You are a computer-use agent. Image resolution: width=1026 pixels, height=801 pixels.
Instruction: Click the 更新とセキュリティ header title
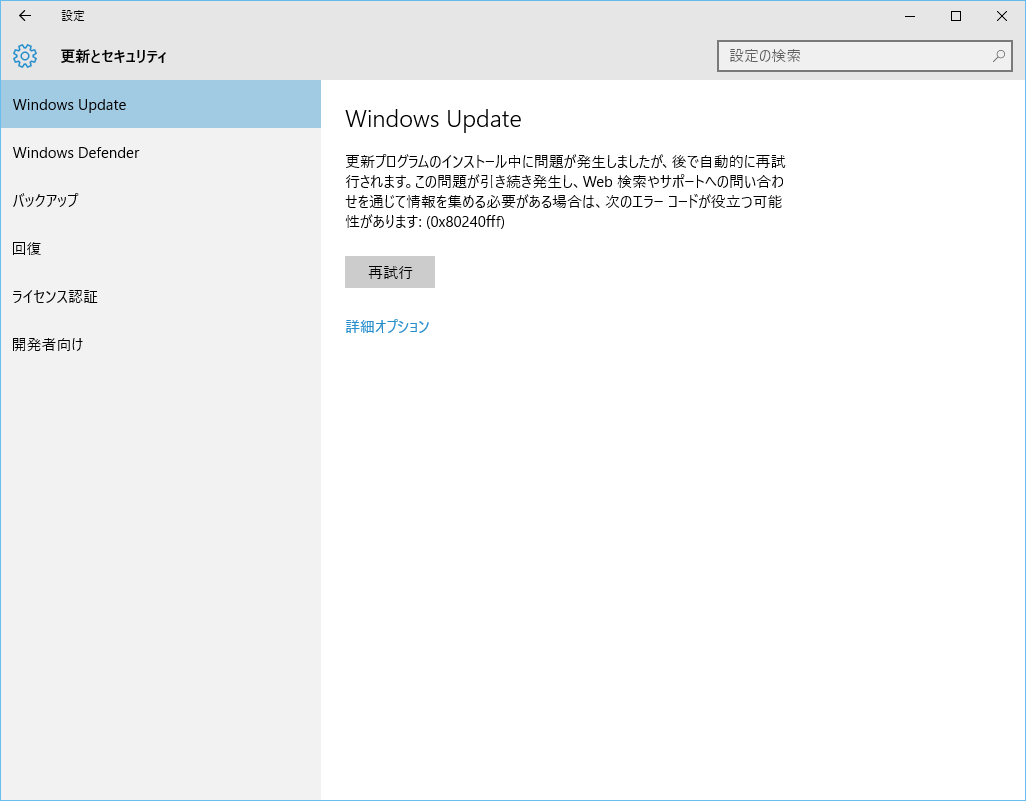click(x=114, y=56)
